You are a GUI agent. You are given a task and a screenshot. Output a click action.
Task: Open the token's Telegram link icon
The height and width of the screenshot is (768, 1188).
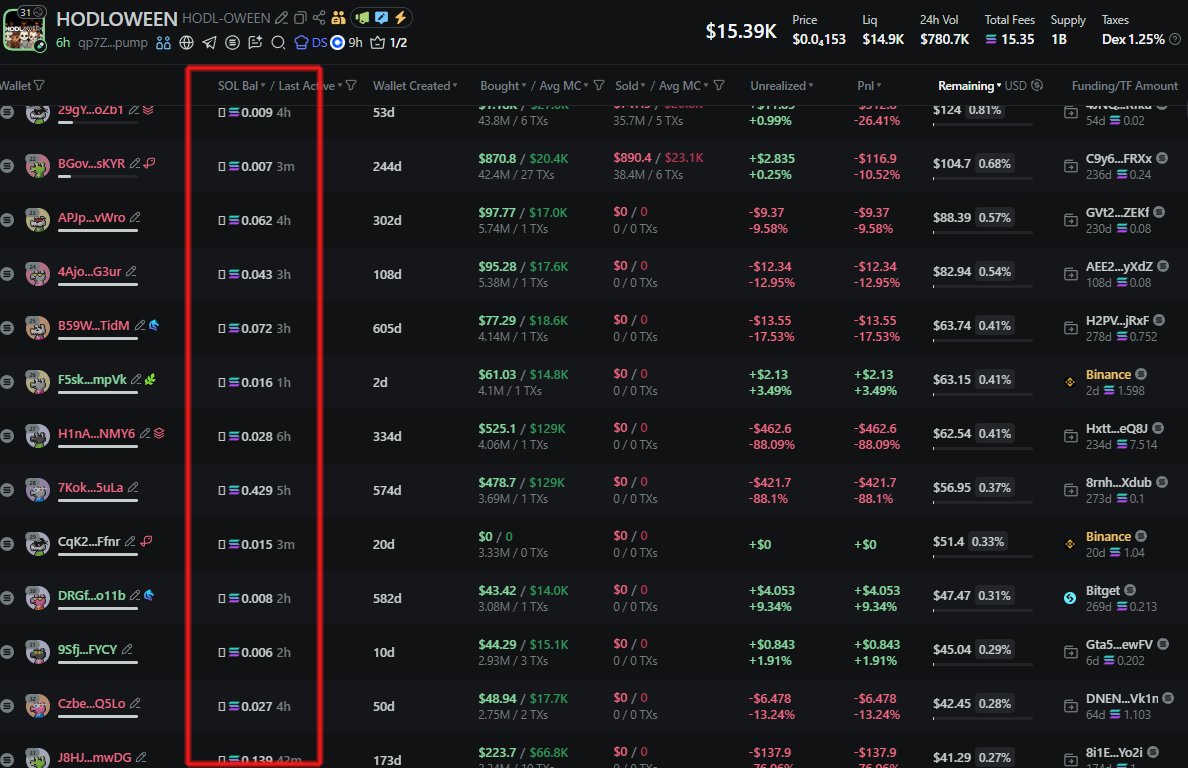[209, 42]
